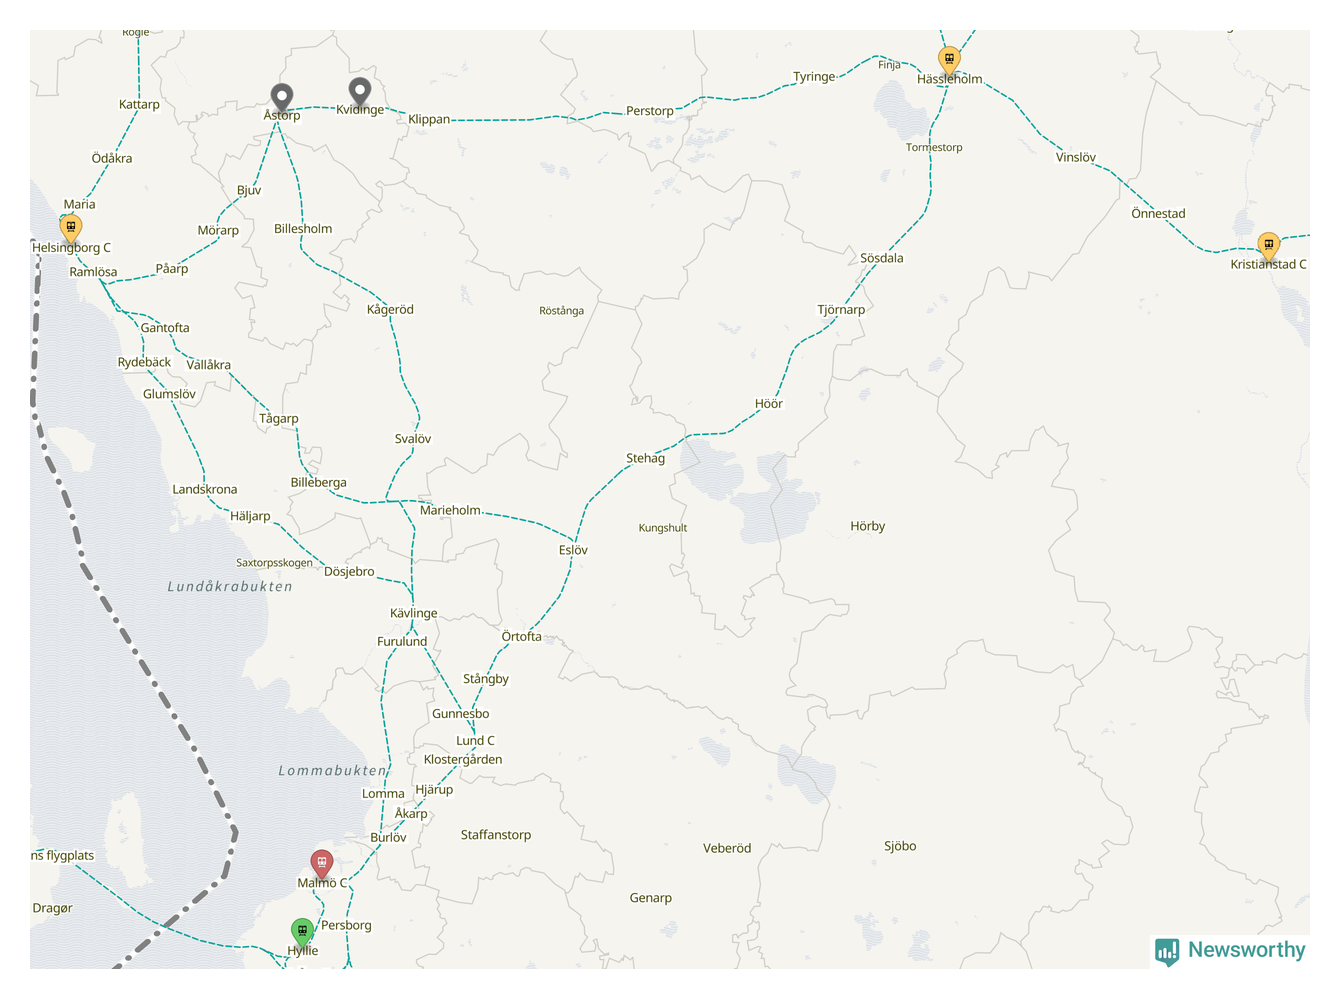
Task: Click the Staffanstorp label
Action: [496, 835]
